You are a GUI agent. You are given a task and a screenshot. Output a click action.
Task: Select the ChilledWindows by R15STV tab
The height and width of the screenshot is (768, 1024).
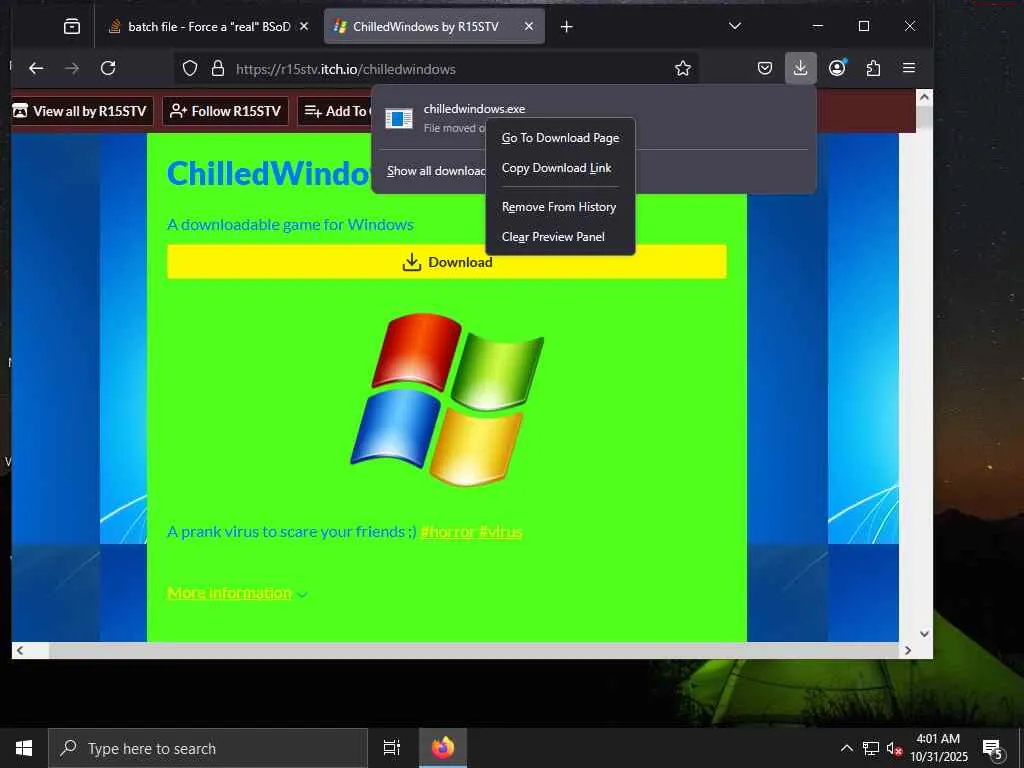click(434, 26)
